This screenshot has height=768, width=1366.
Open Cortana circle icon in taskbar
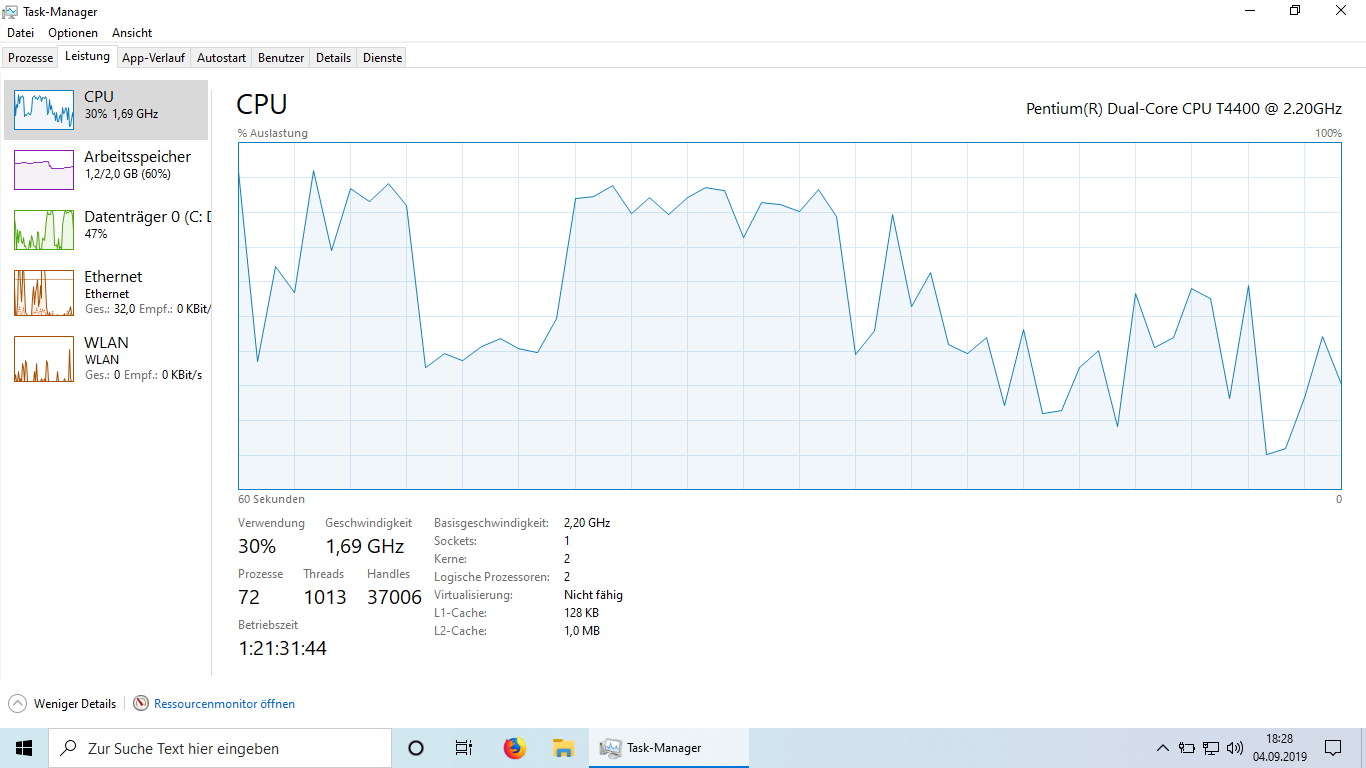[x=416, y=748]
